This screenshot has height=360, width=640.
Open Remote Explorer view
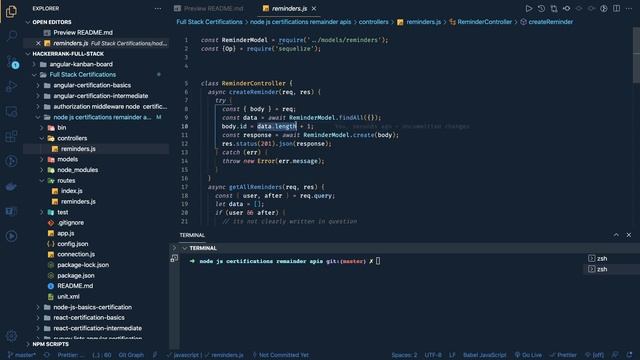pyautogui.click(x=11, y=111)
